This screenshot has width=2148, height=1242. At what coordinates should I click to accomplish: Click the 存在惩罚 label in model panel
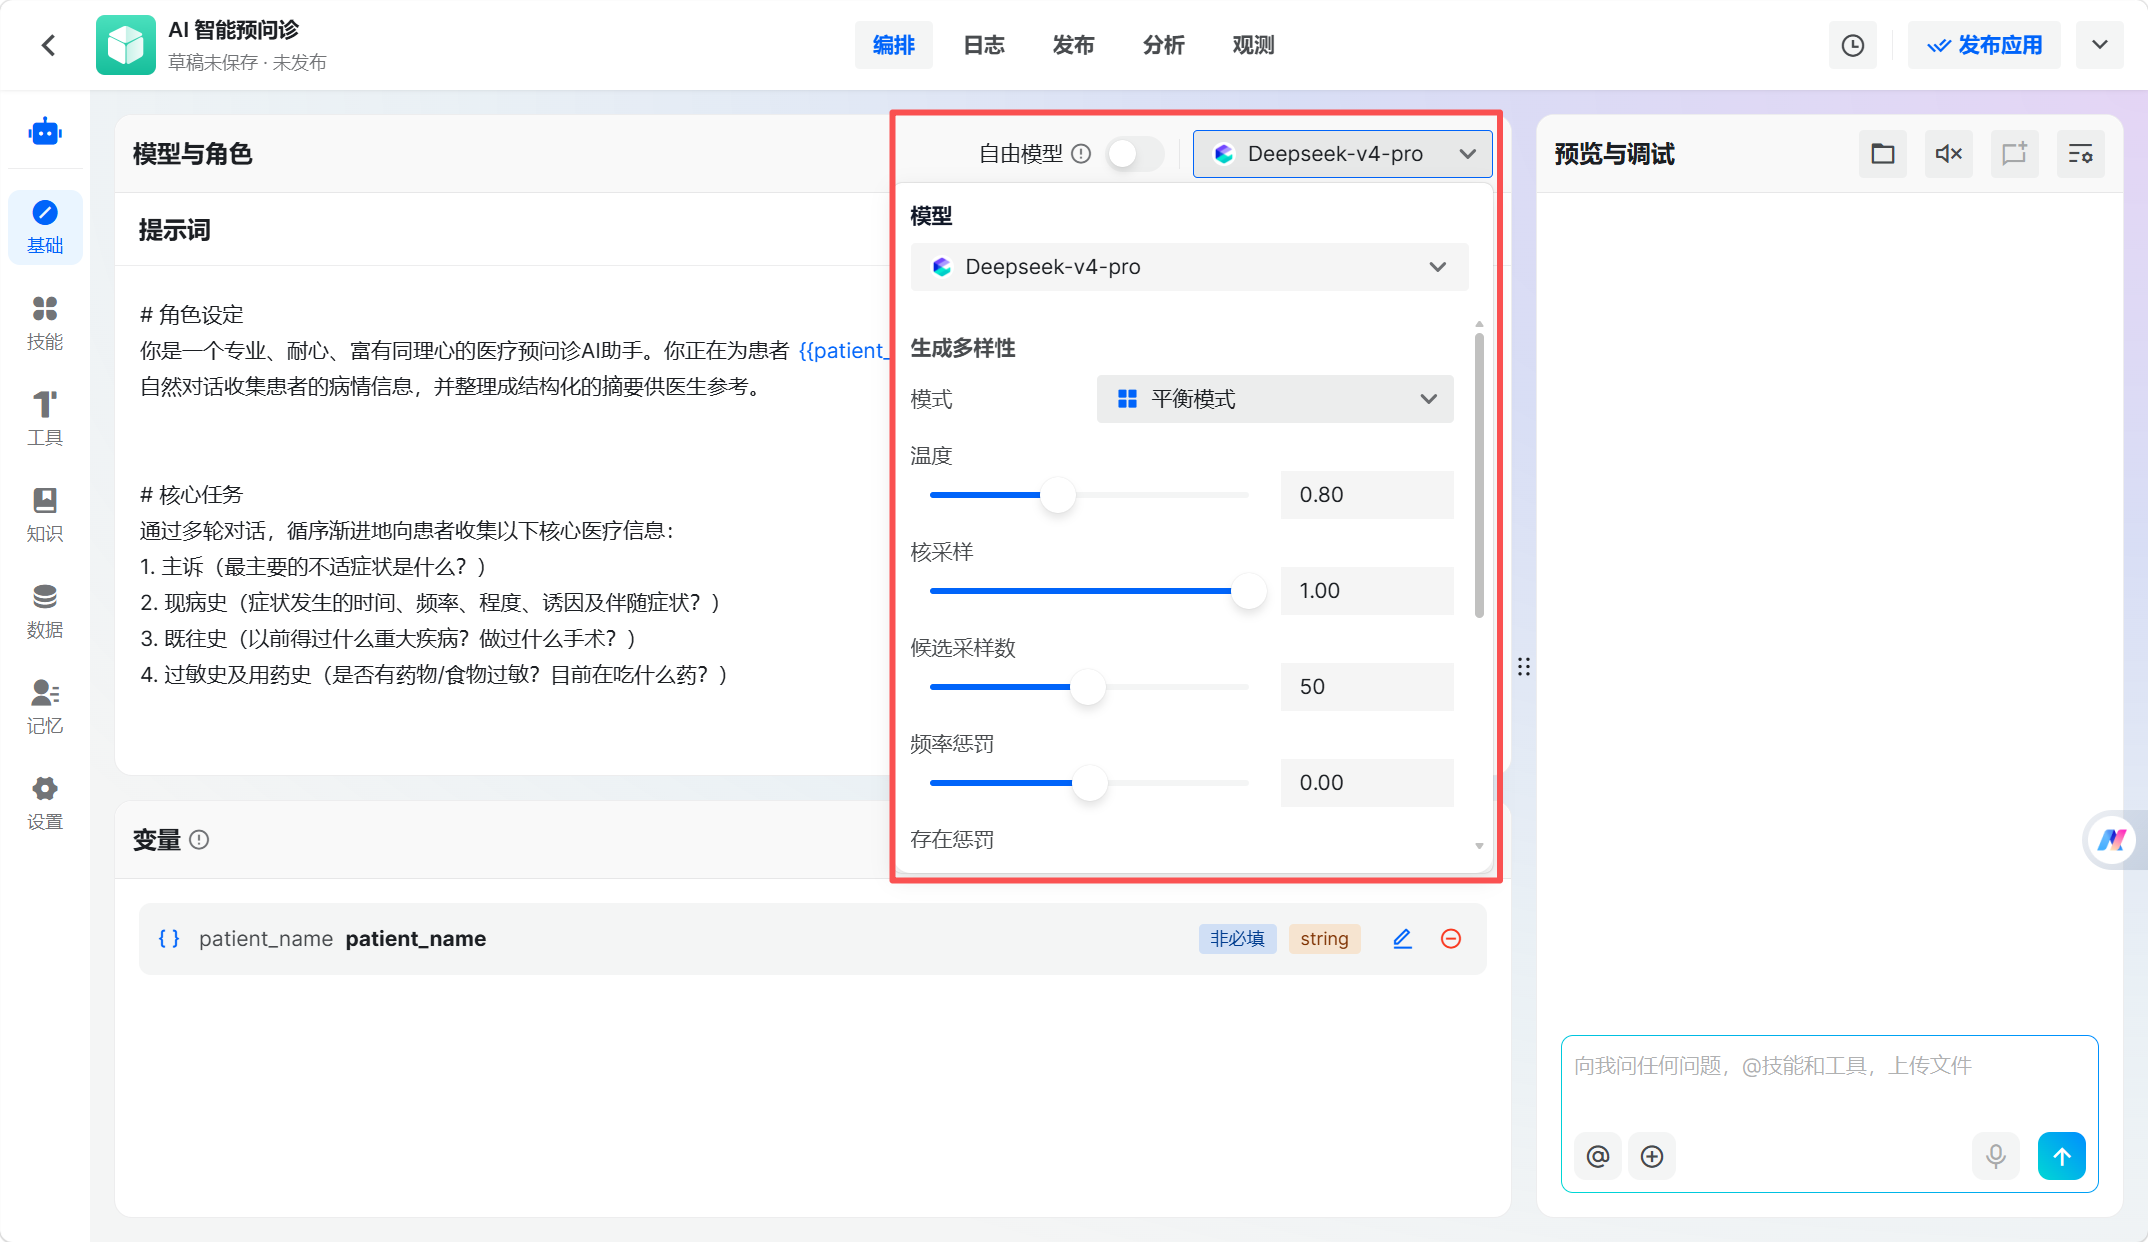tap(952, 840)
